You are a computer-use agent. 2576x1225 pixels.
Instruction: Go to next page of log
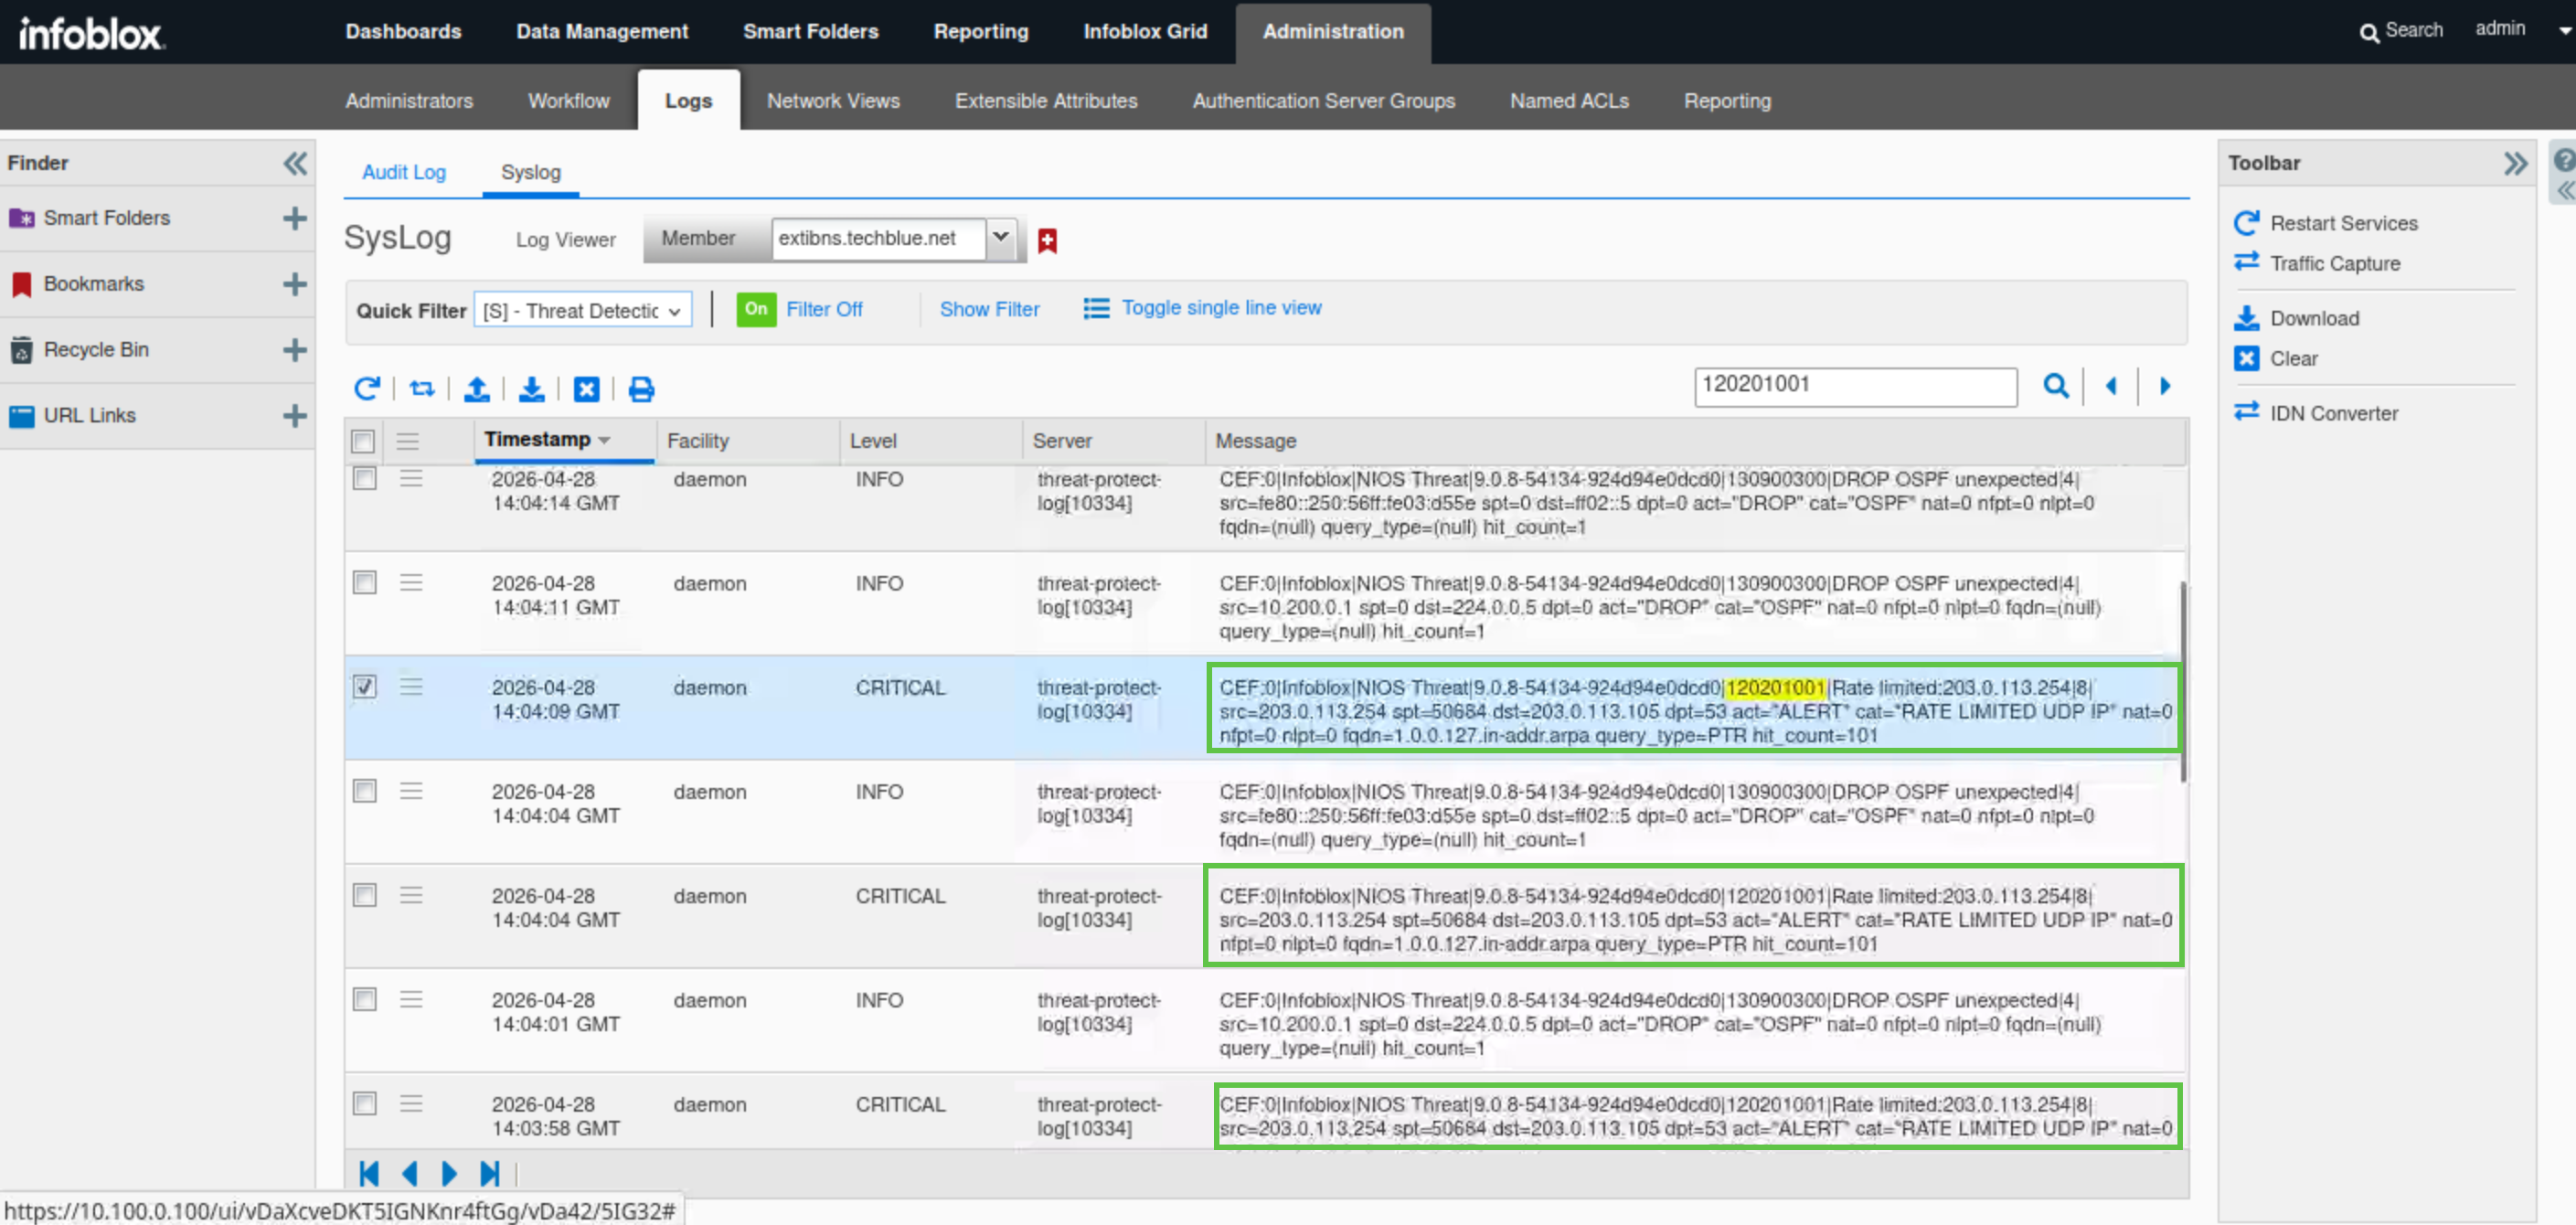pos(449,1173)
